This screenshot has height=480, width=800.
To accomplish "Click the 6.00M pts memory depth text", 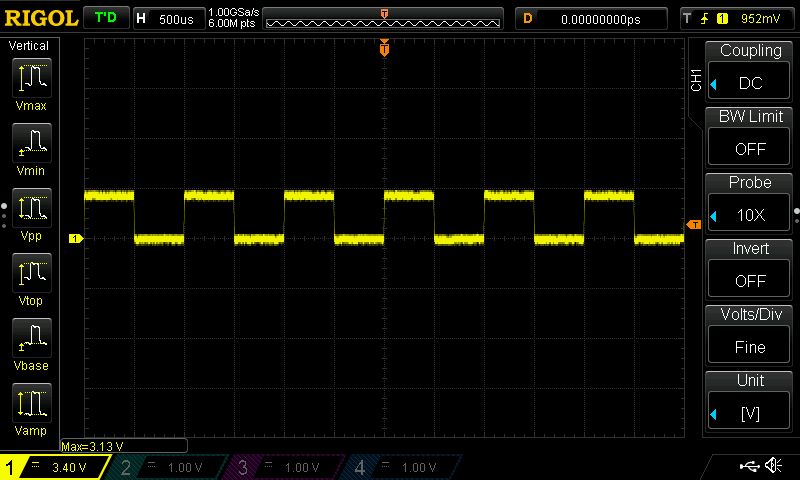I will (x=232, y=23).
